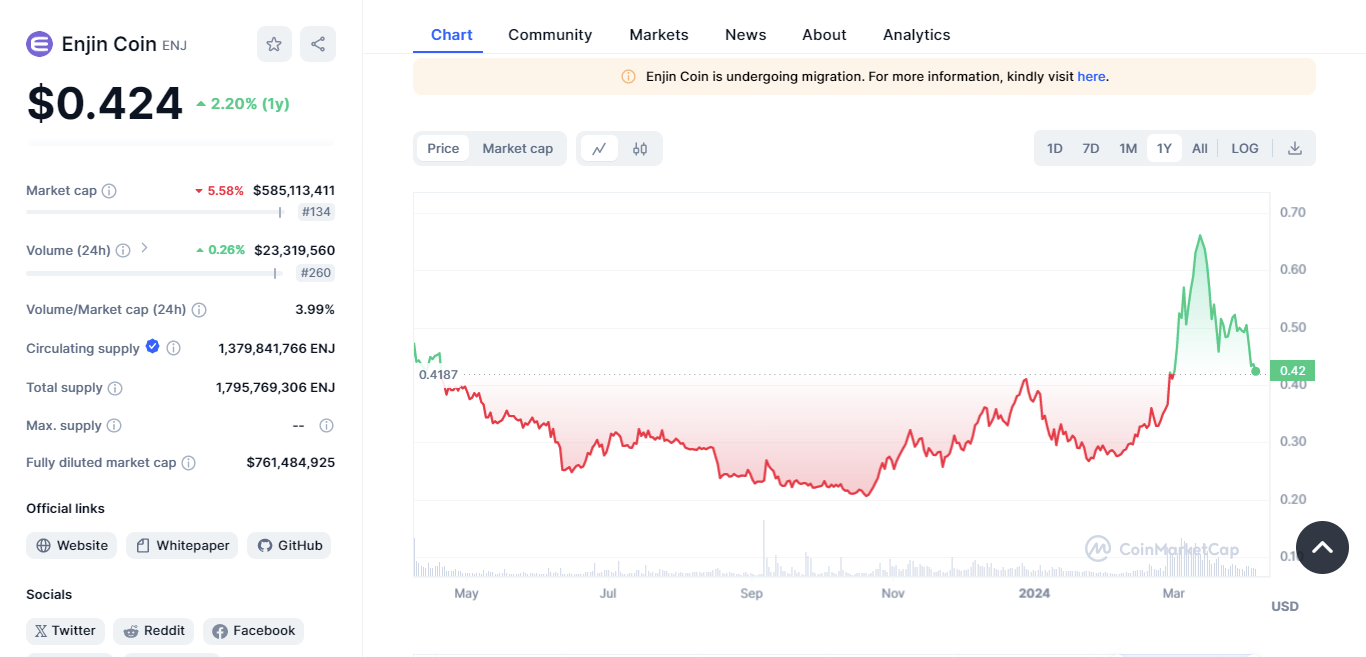This screenshot has height=657, width=1366.
Task: Click info icon beside Max. supply value
Action: (326, 426)
